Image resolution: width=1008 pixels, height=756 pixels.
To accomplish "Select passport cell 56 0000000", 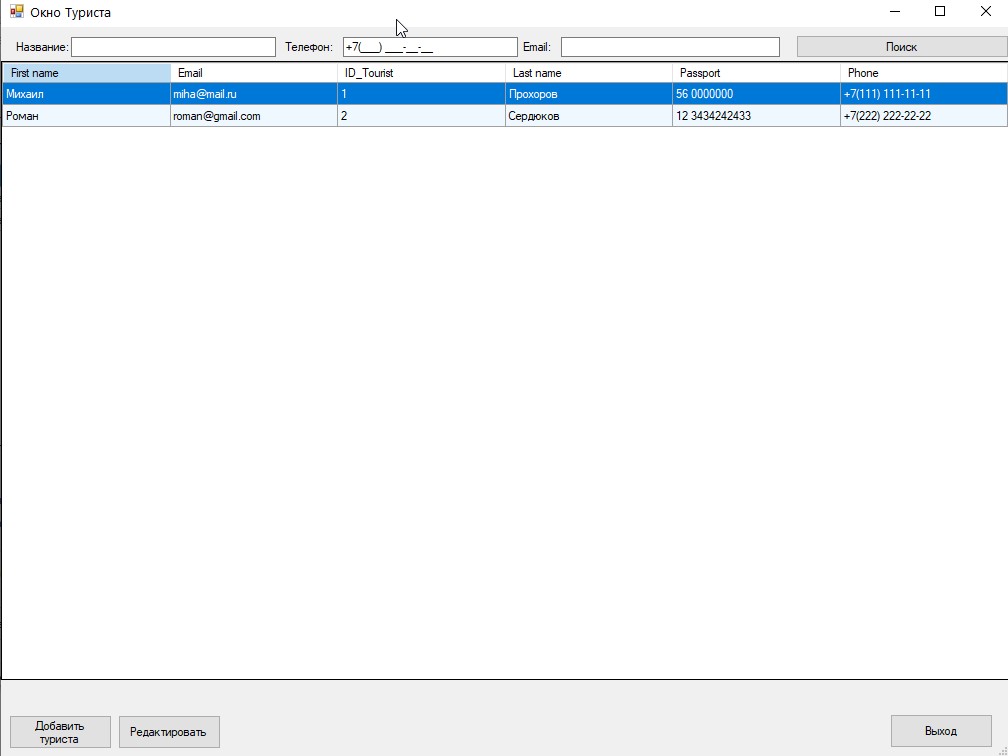I will click(x=756, y=94).
